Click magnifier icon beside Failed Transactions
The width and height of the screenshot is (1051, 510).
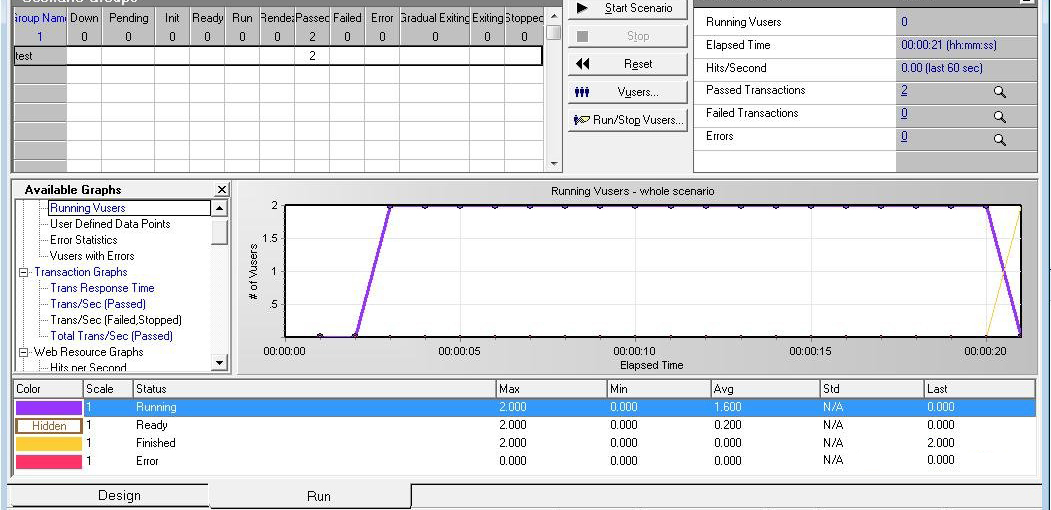[999, 116]
